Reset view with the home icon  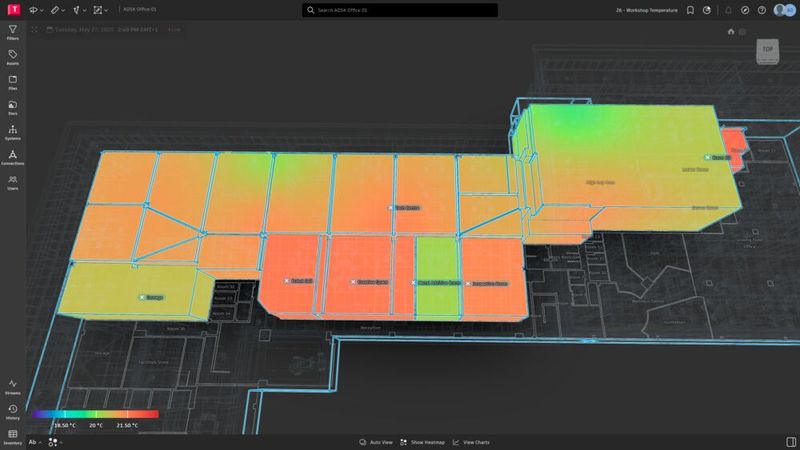[731, 32]
